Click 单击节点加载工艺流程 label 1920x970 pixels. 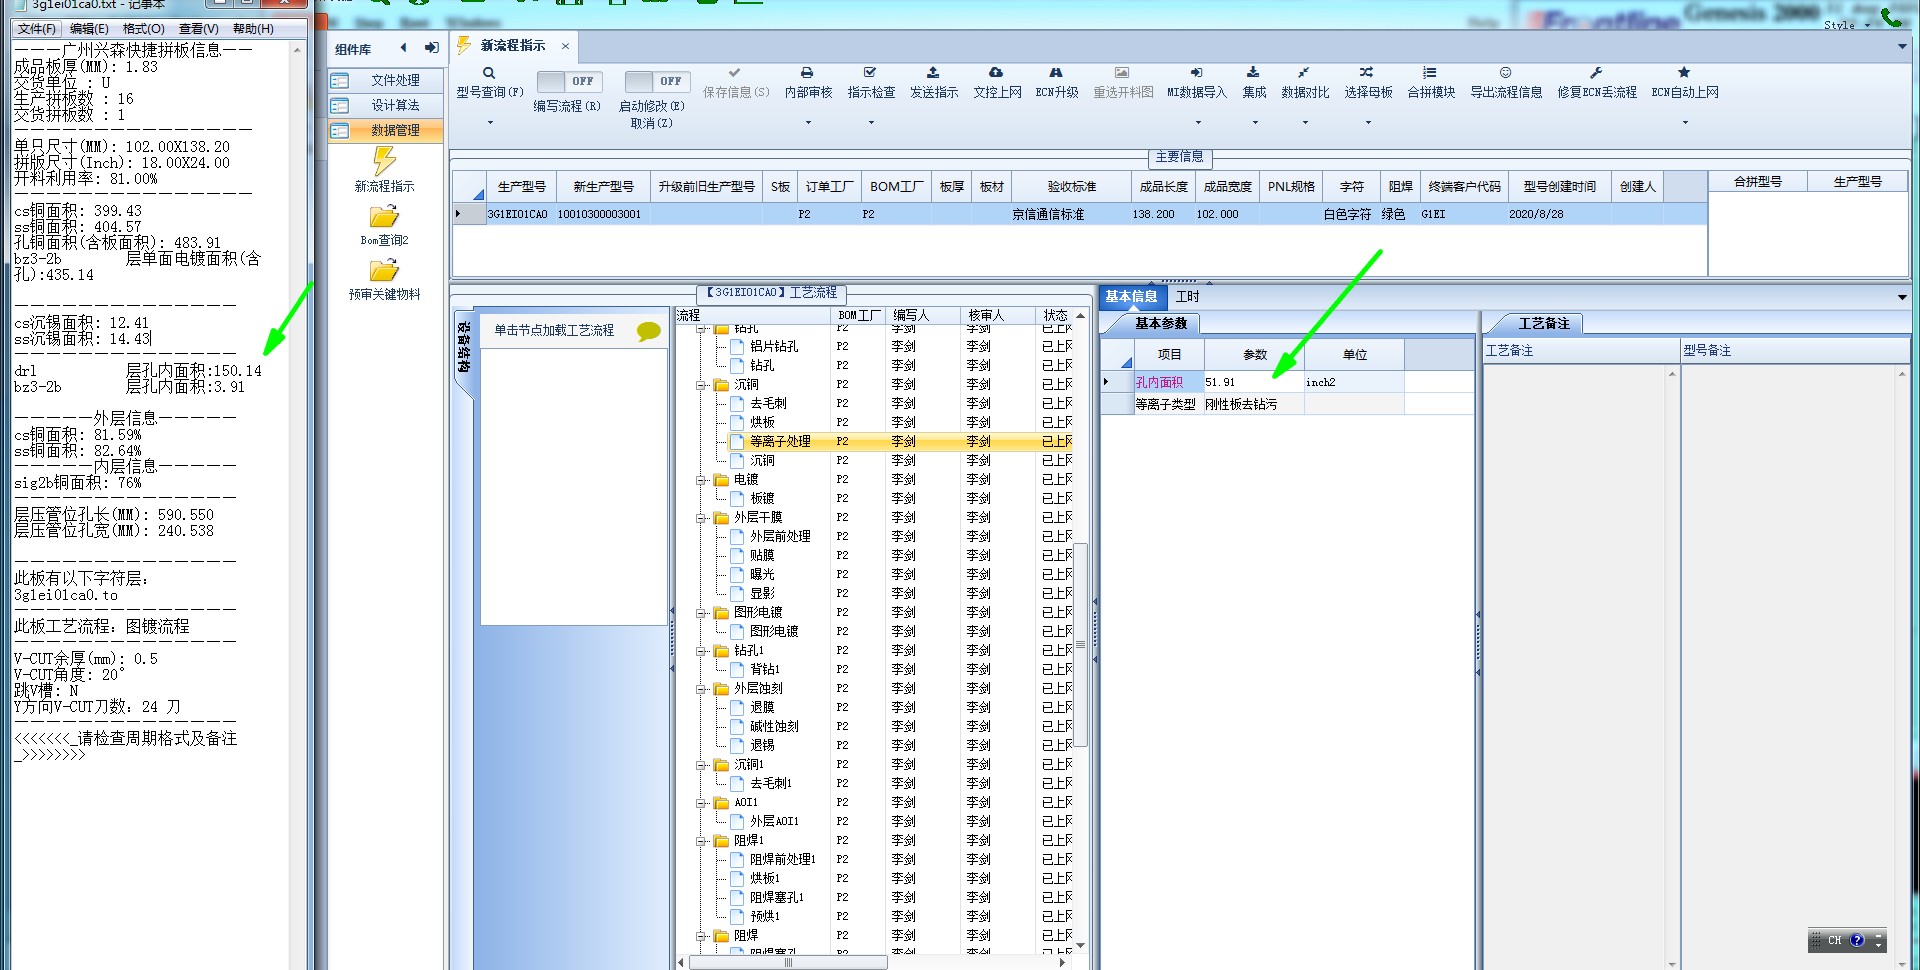coord(554,331)
